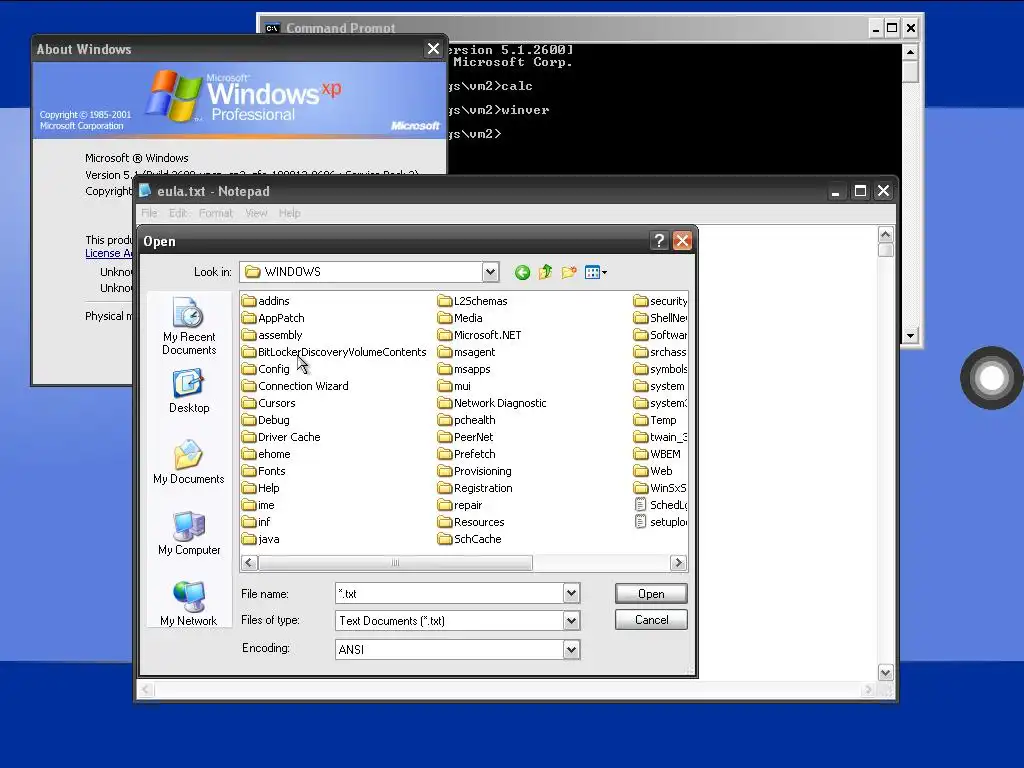Image resolution: width=1024 pixels, height=768 pixels.
Task: Select the SchedLg text file
Action: (661, 505)
